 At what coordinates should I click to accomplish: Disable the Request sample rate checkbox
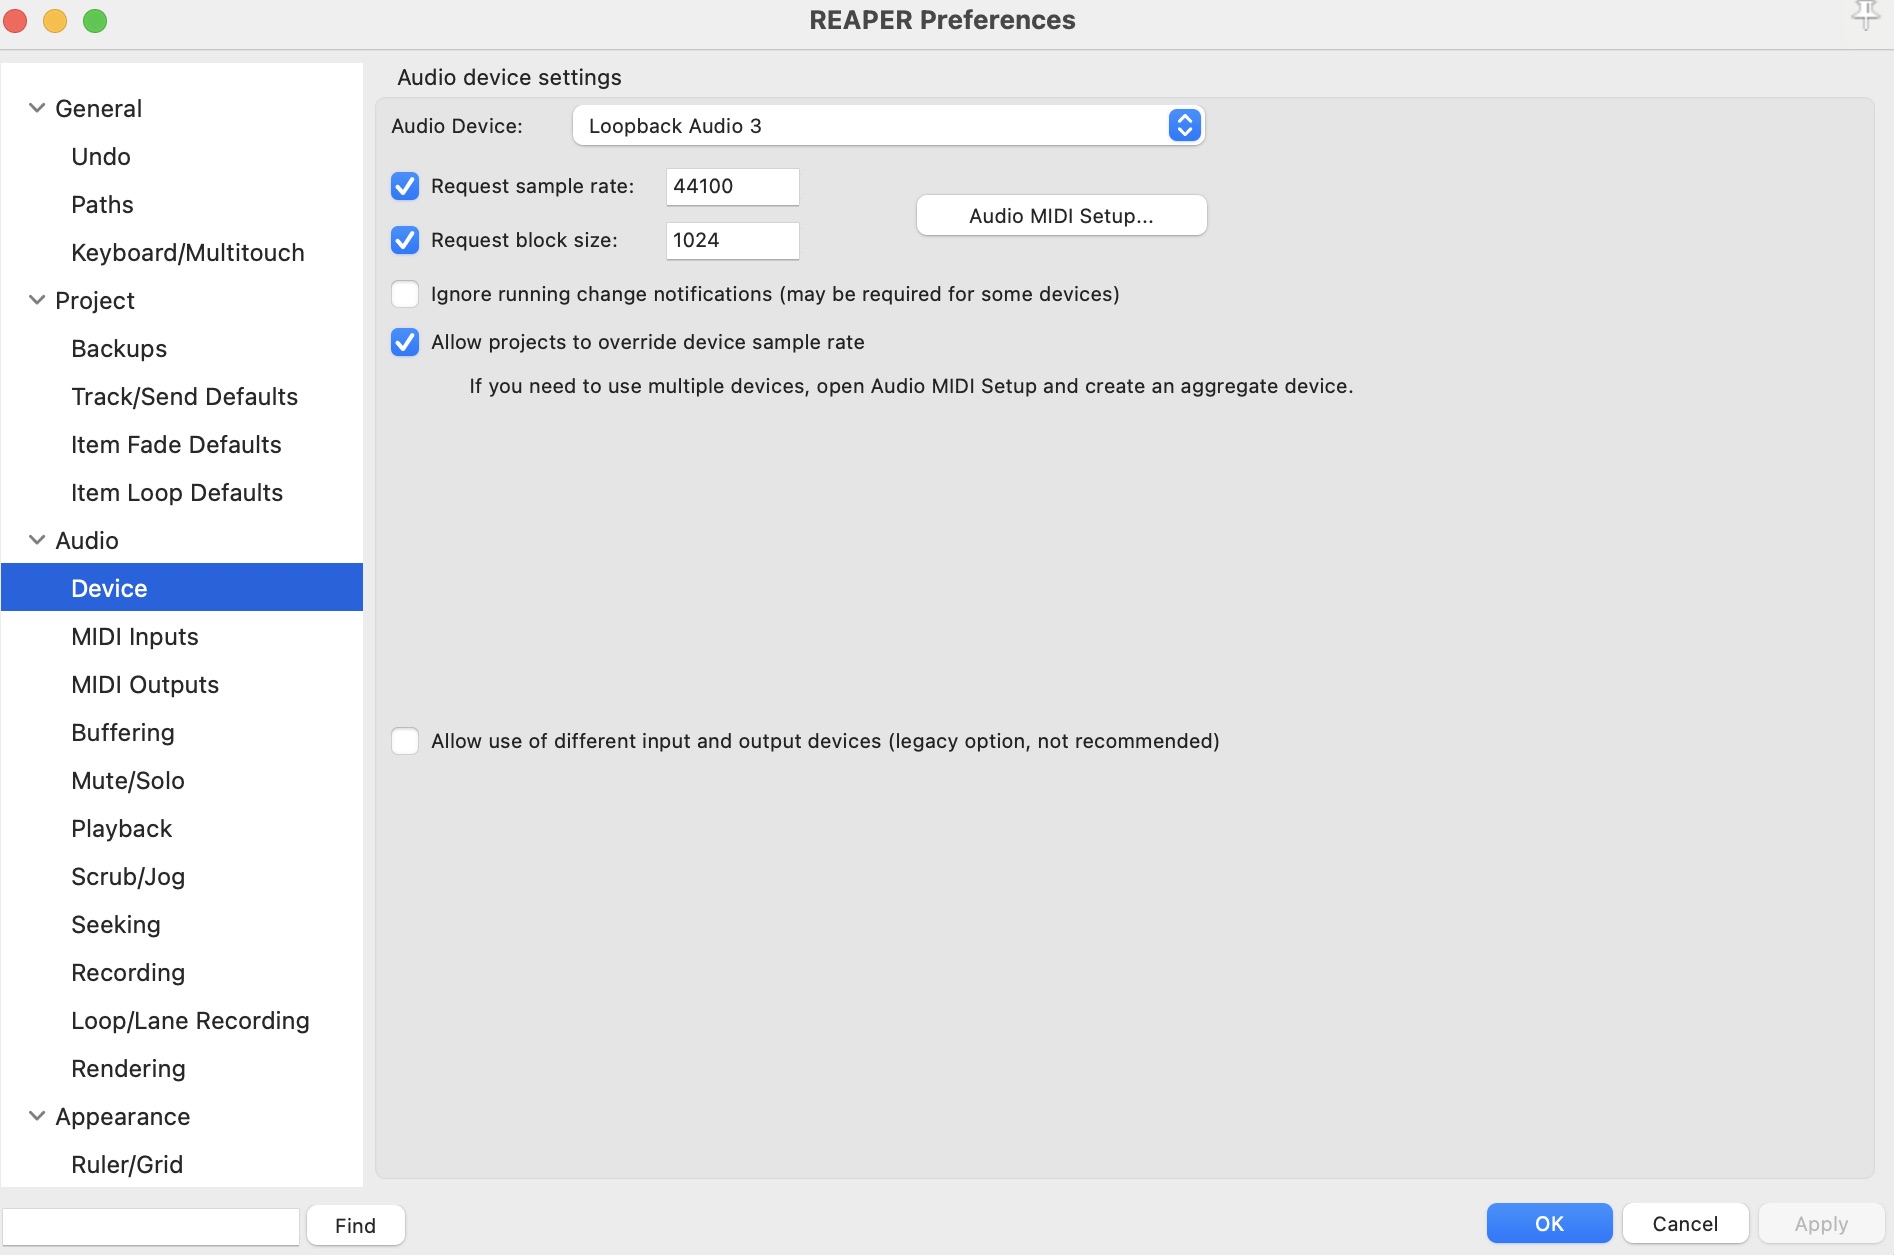405,186
